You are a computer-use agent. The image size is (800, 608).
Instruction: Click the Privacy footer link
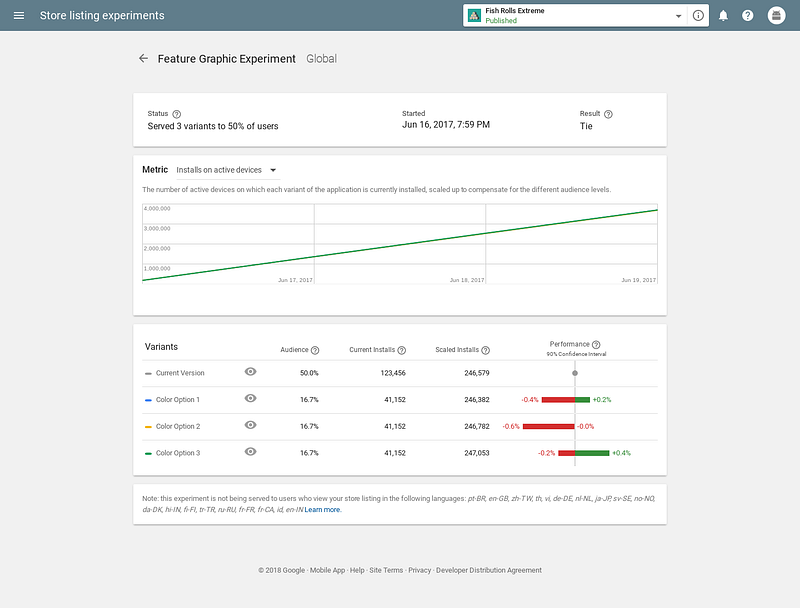pyautogui.click(x=419, y=570)
